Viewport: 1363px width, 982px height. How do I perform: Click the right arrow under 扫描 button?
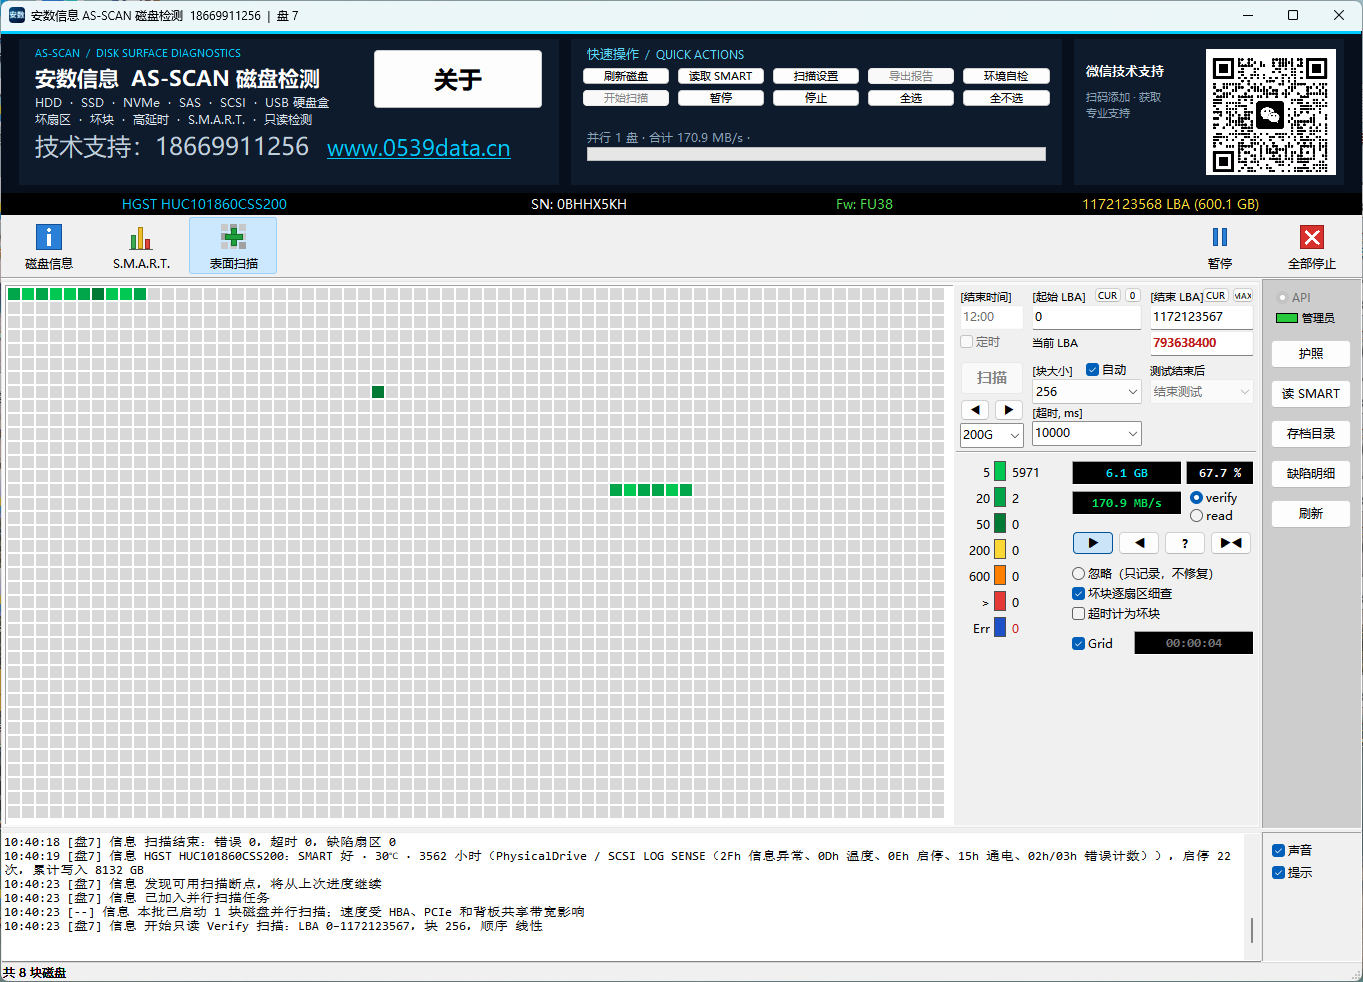click(x=1009, y=410)
